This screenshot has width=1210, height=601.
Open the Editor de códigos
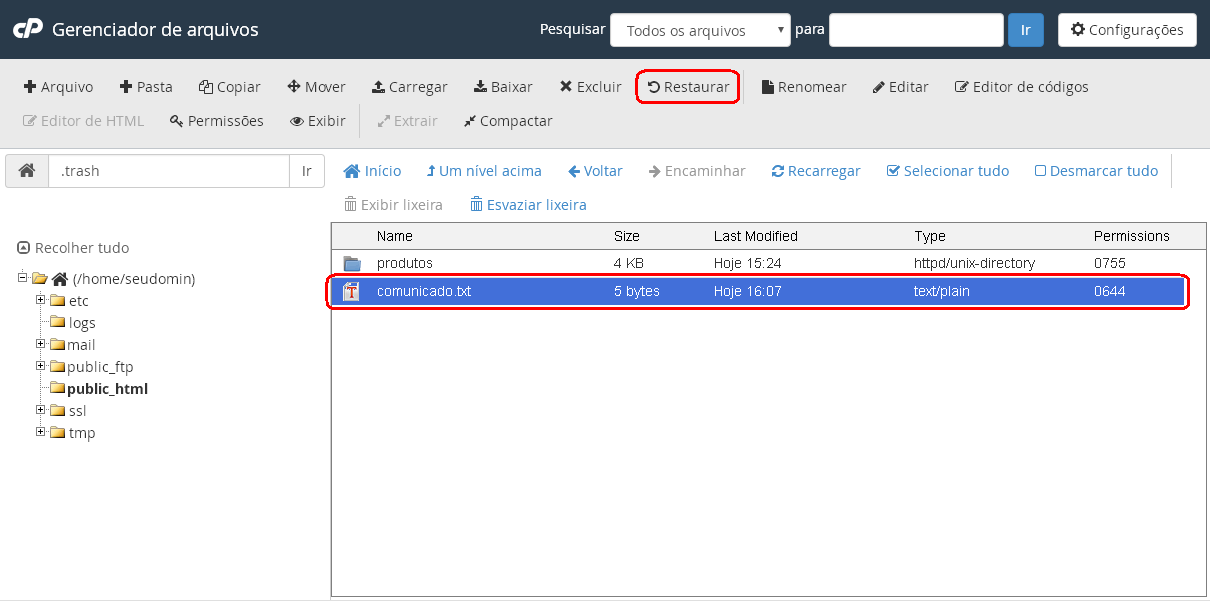click(x=1021, y=87)
